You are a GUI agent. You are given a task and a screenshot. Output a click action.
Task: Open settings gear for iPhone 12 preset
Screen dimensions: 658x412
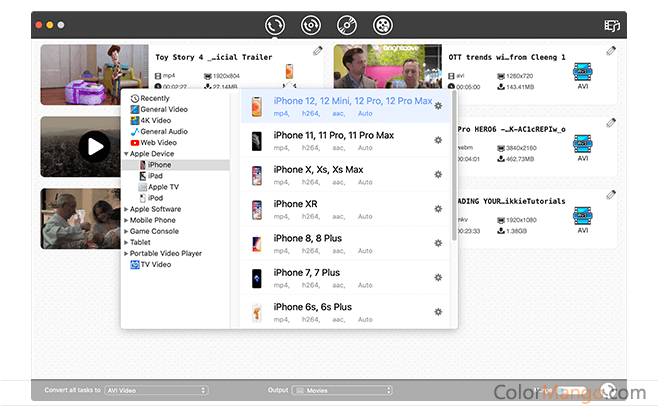pyautogui.click(x=438, y=106)
